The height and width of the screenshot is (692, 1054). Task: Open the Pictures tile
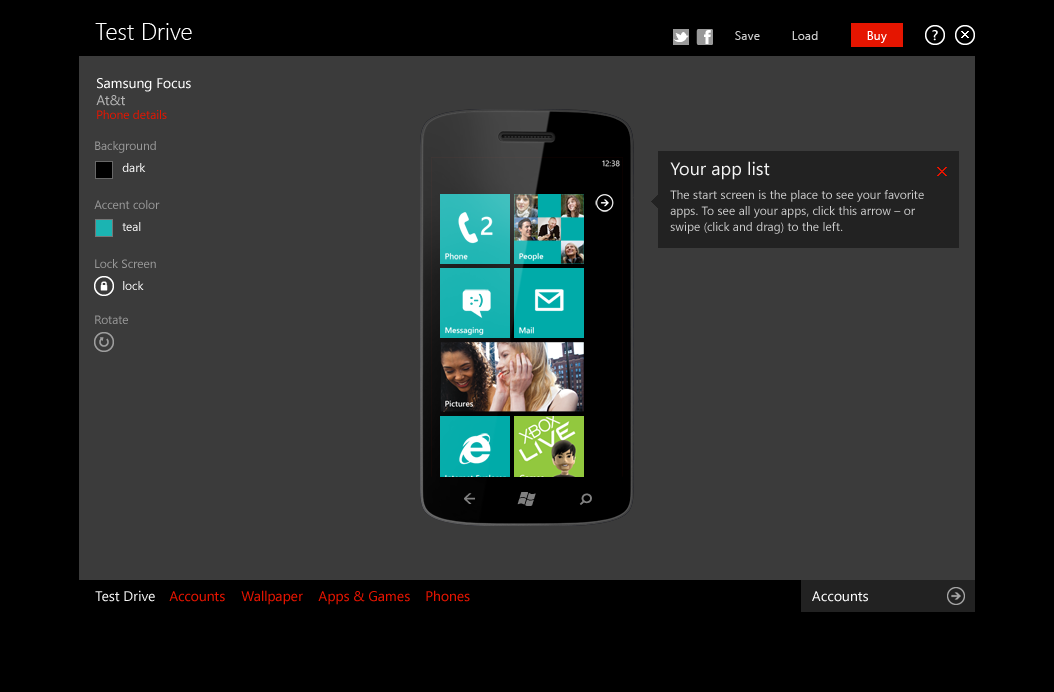tap(512, 377)
